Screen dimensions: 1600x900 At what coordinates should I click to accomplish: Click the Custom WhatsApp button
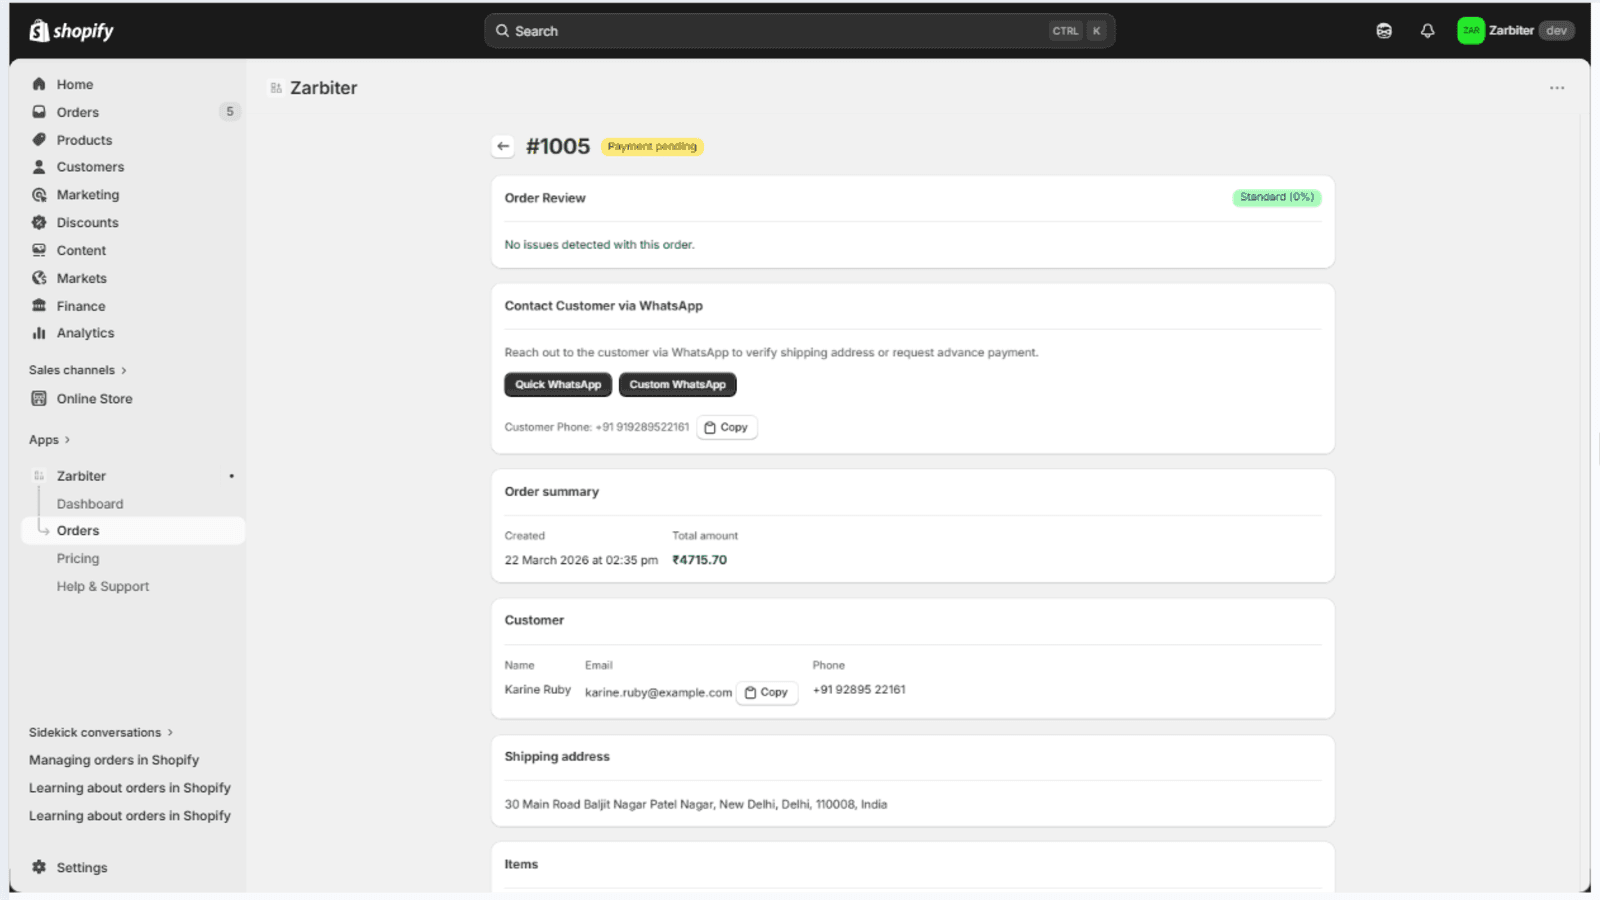[677, 384]
